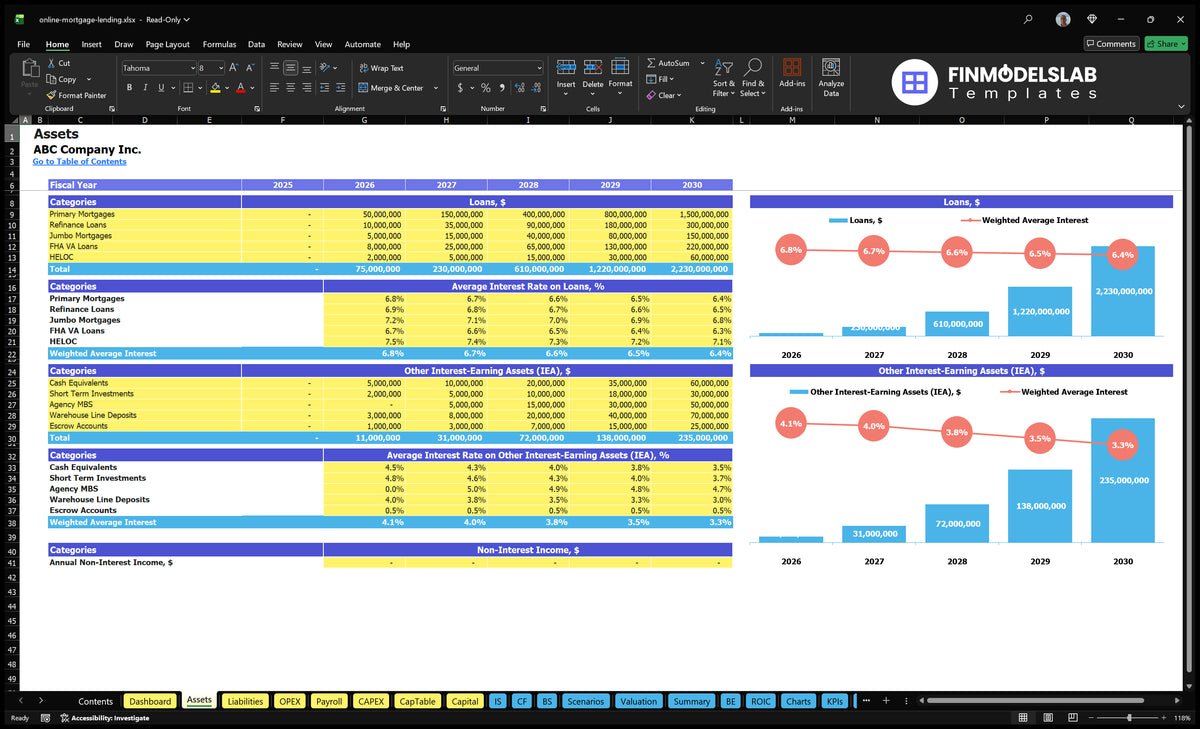1200x729 pixels.
Task: Toggle Wrap Text
Action: tap(381, 68)
